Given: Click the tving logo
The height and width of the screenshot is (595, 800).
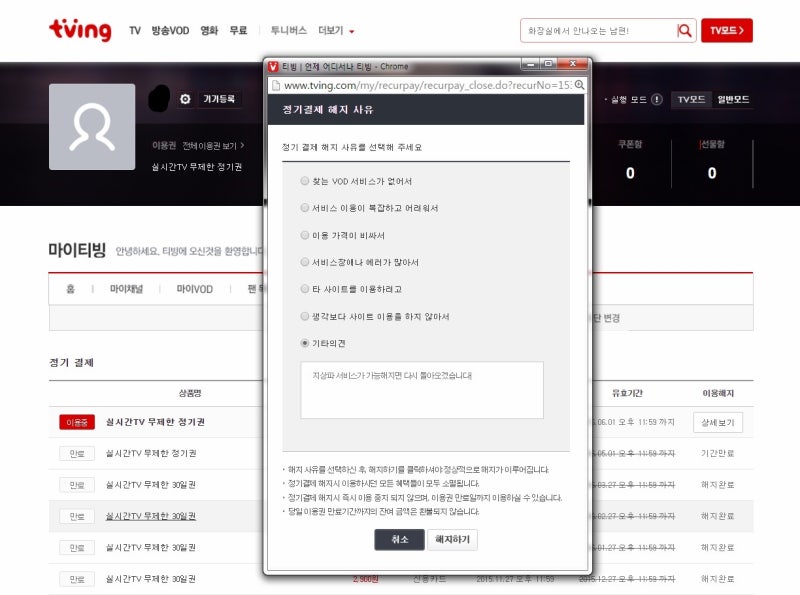Looking at the screenshot, I should pos(80,30).
